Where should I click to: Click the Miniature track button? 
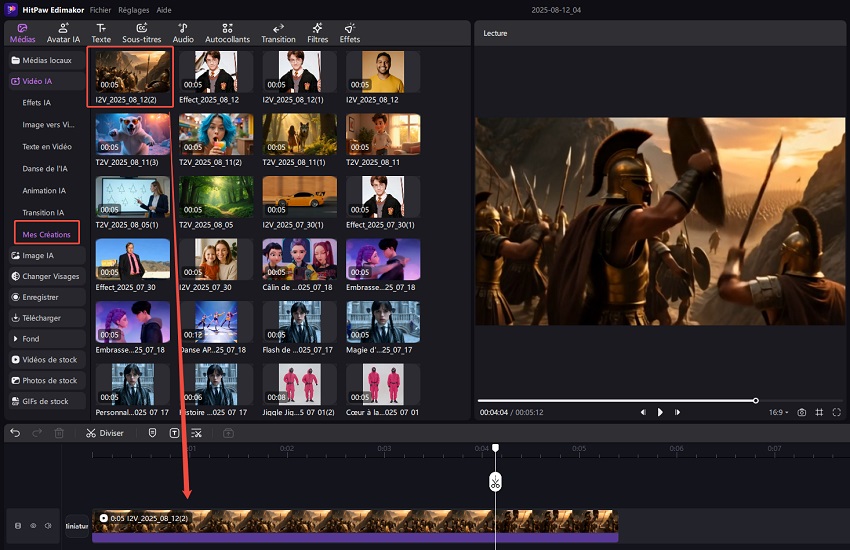[77, 526]
